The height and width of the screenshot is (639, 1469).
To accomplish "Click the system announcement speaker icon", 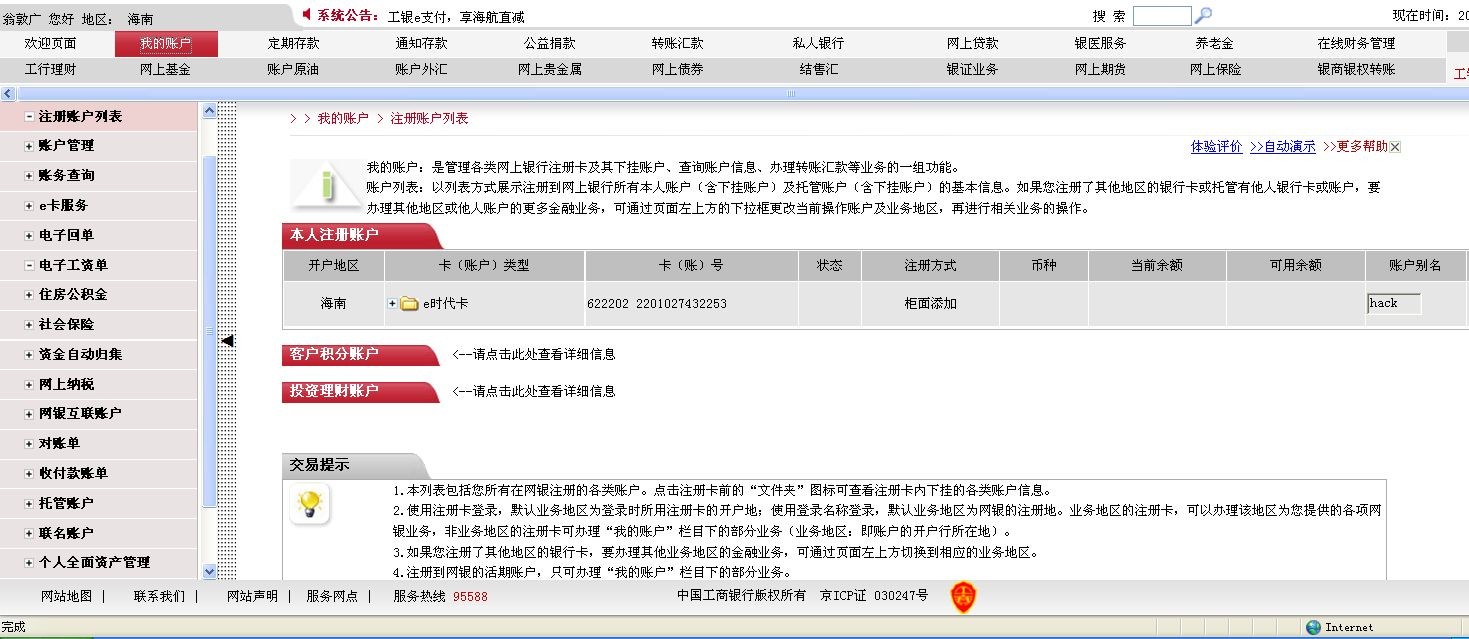I will (x=308, y=14).
